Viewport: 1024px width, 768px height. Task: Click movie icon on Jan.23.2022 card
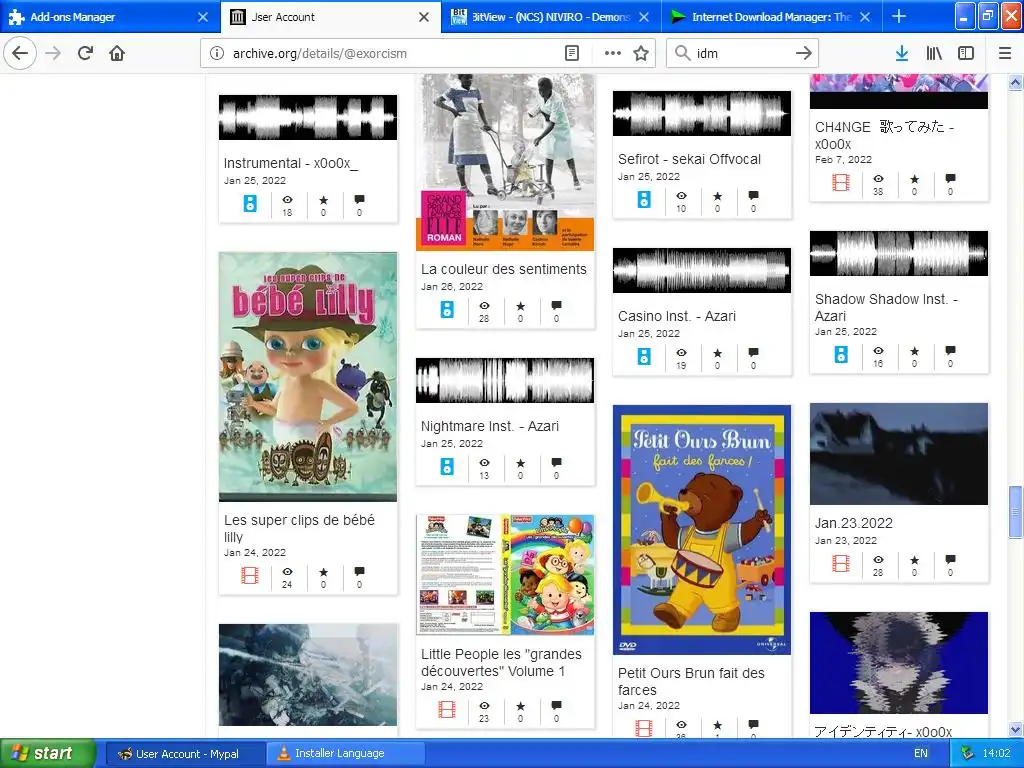click(841, 563)
